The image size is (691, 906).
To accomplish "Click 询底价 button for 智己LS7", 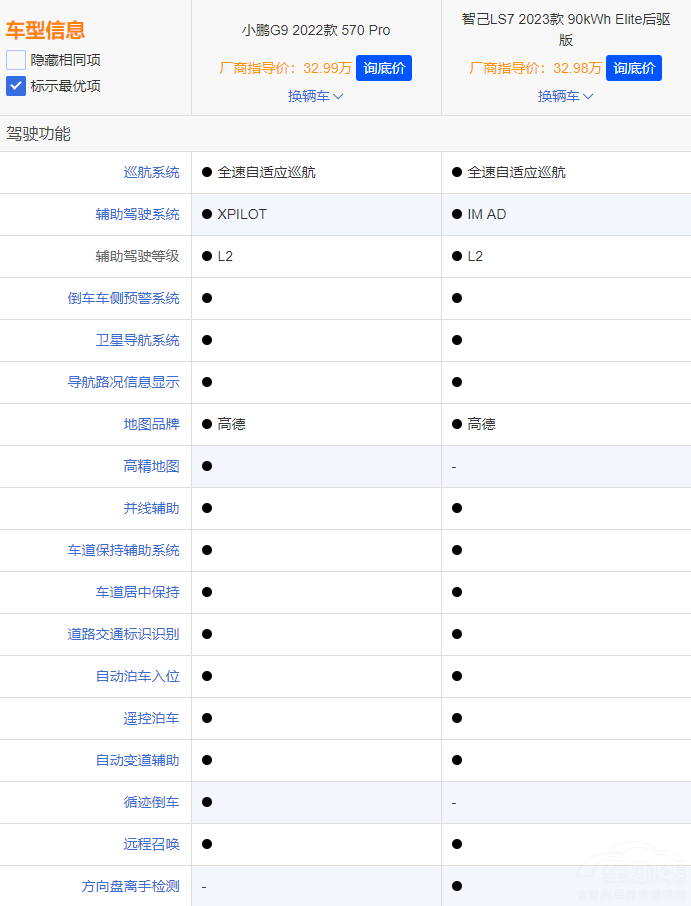I will coord(635,68).
